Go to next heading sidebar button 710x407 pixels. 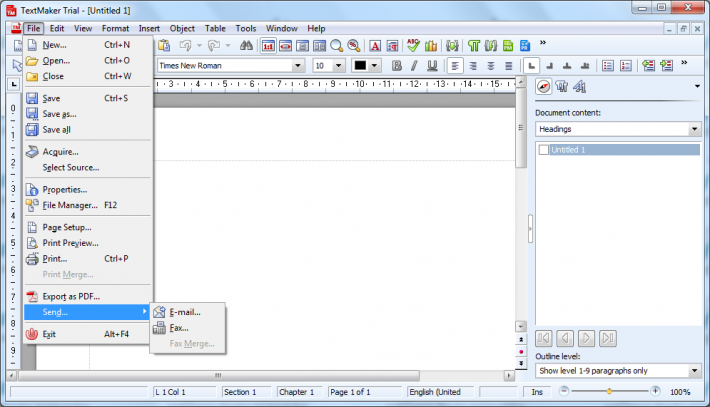point(586,338)
